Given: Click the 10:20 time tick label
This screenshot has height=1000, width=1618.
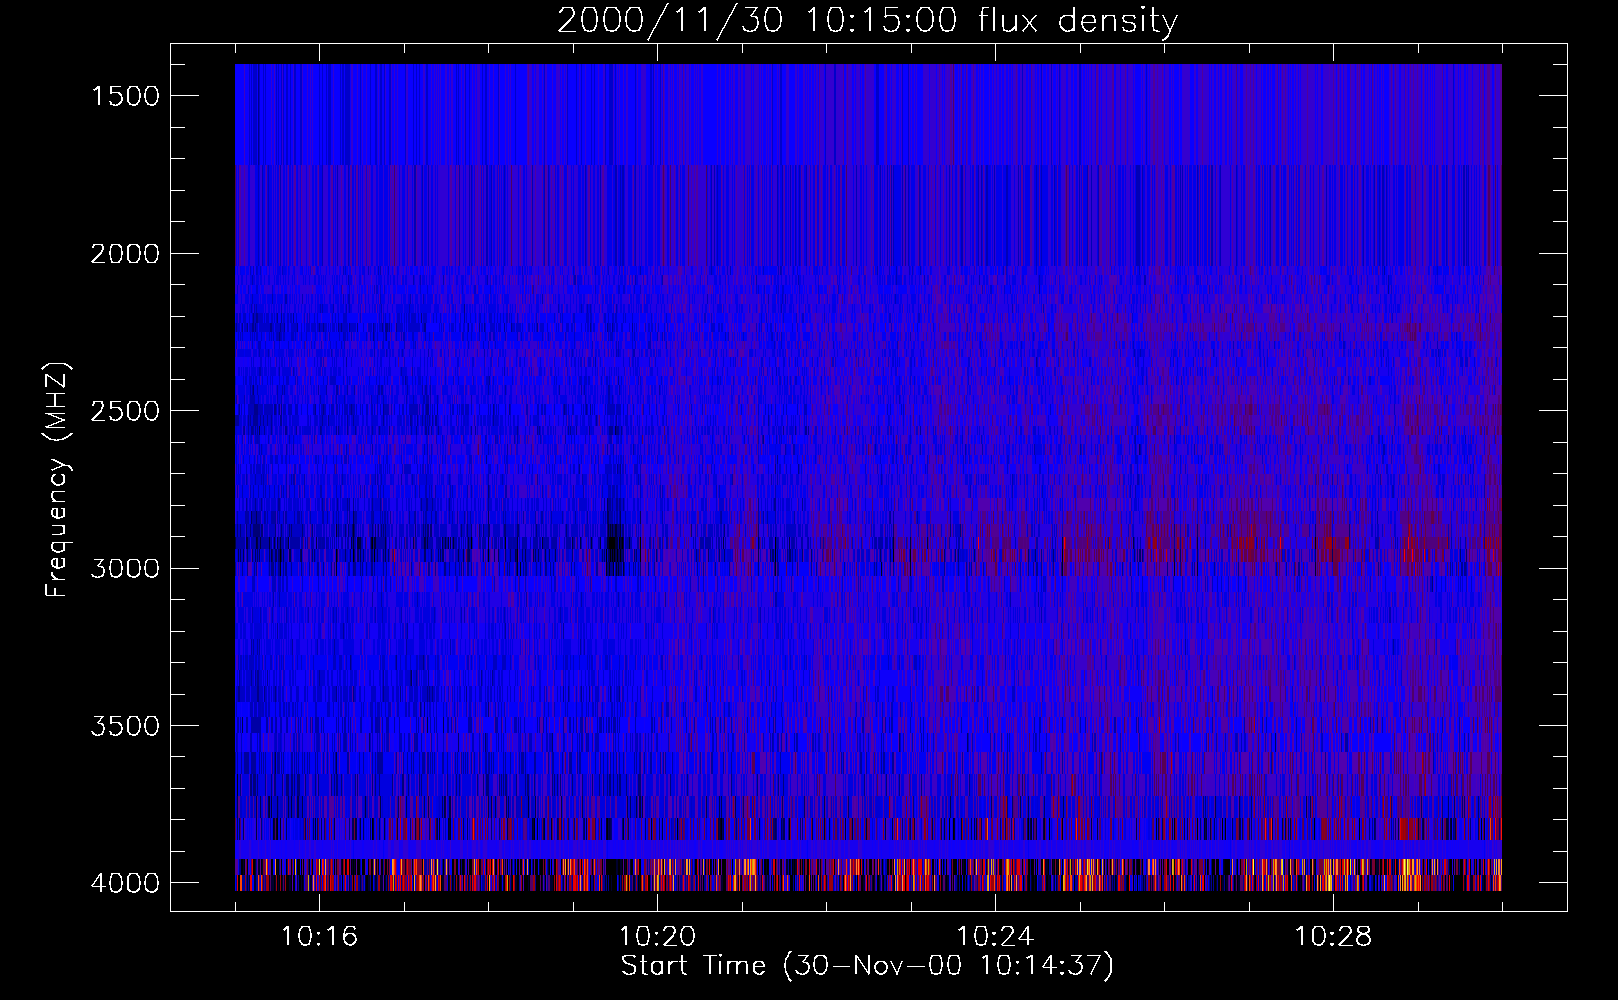Looking at the screenshot, I should coord(657,937).
